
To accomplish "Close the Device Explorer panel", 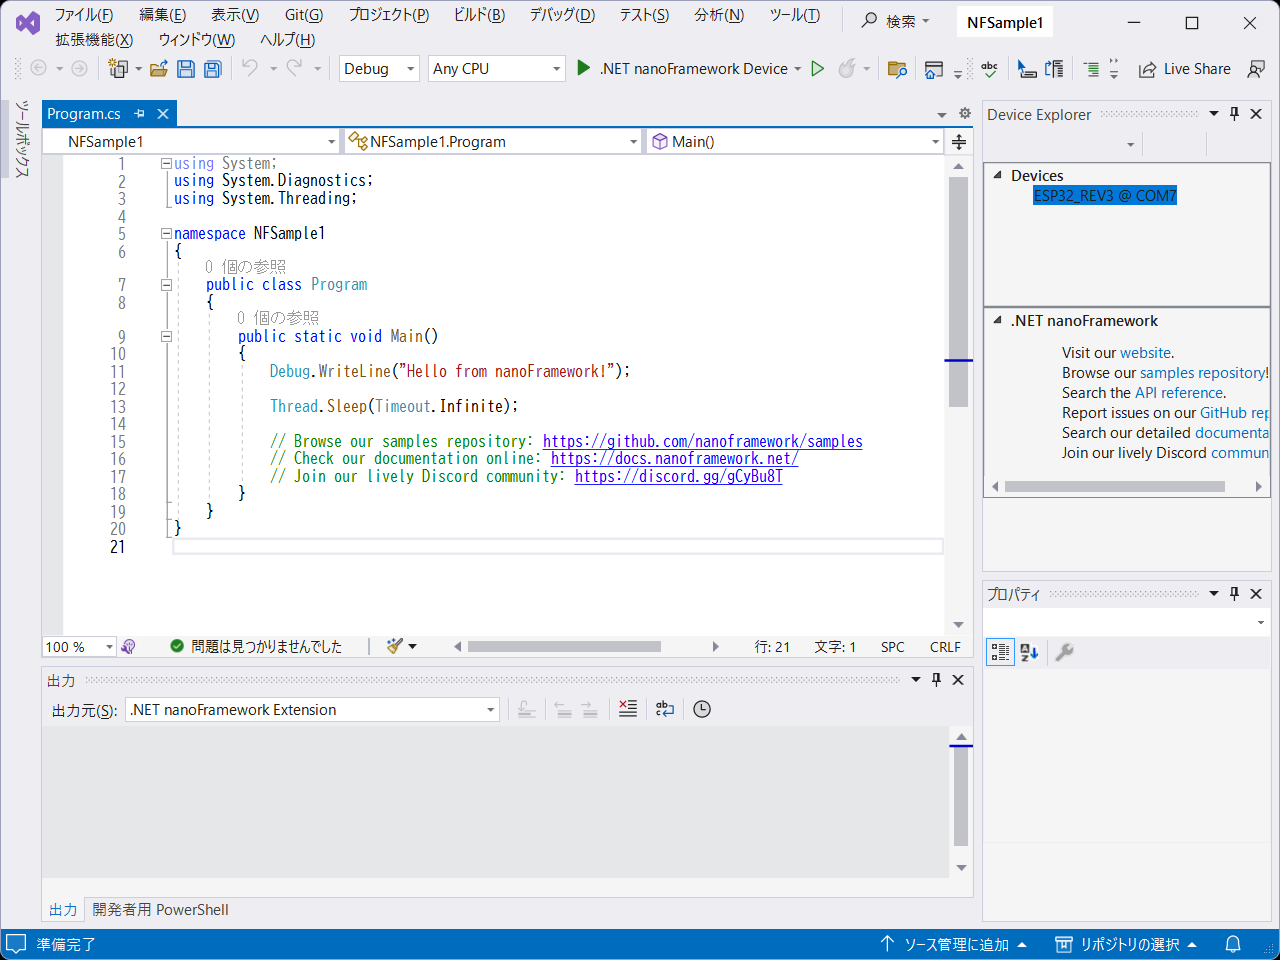I will pos(1257,114).
